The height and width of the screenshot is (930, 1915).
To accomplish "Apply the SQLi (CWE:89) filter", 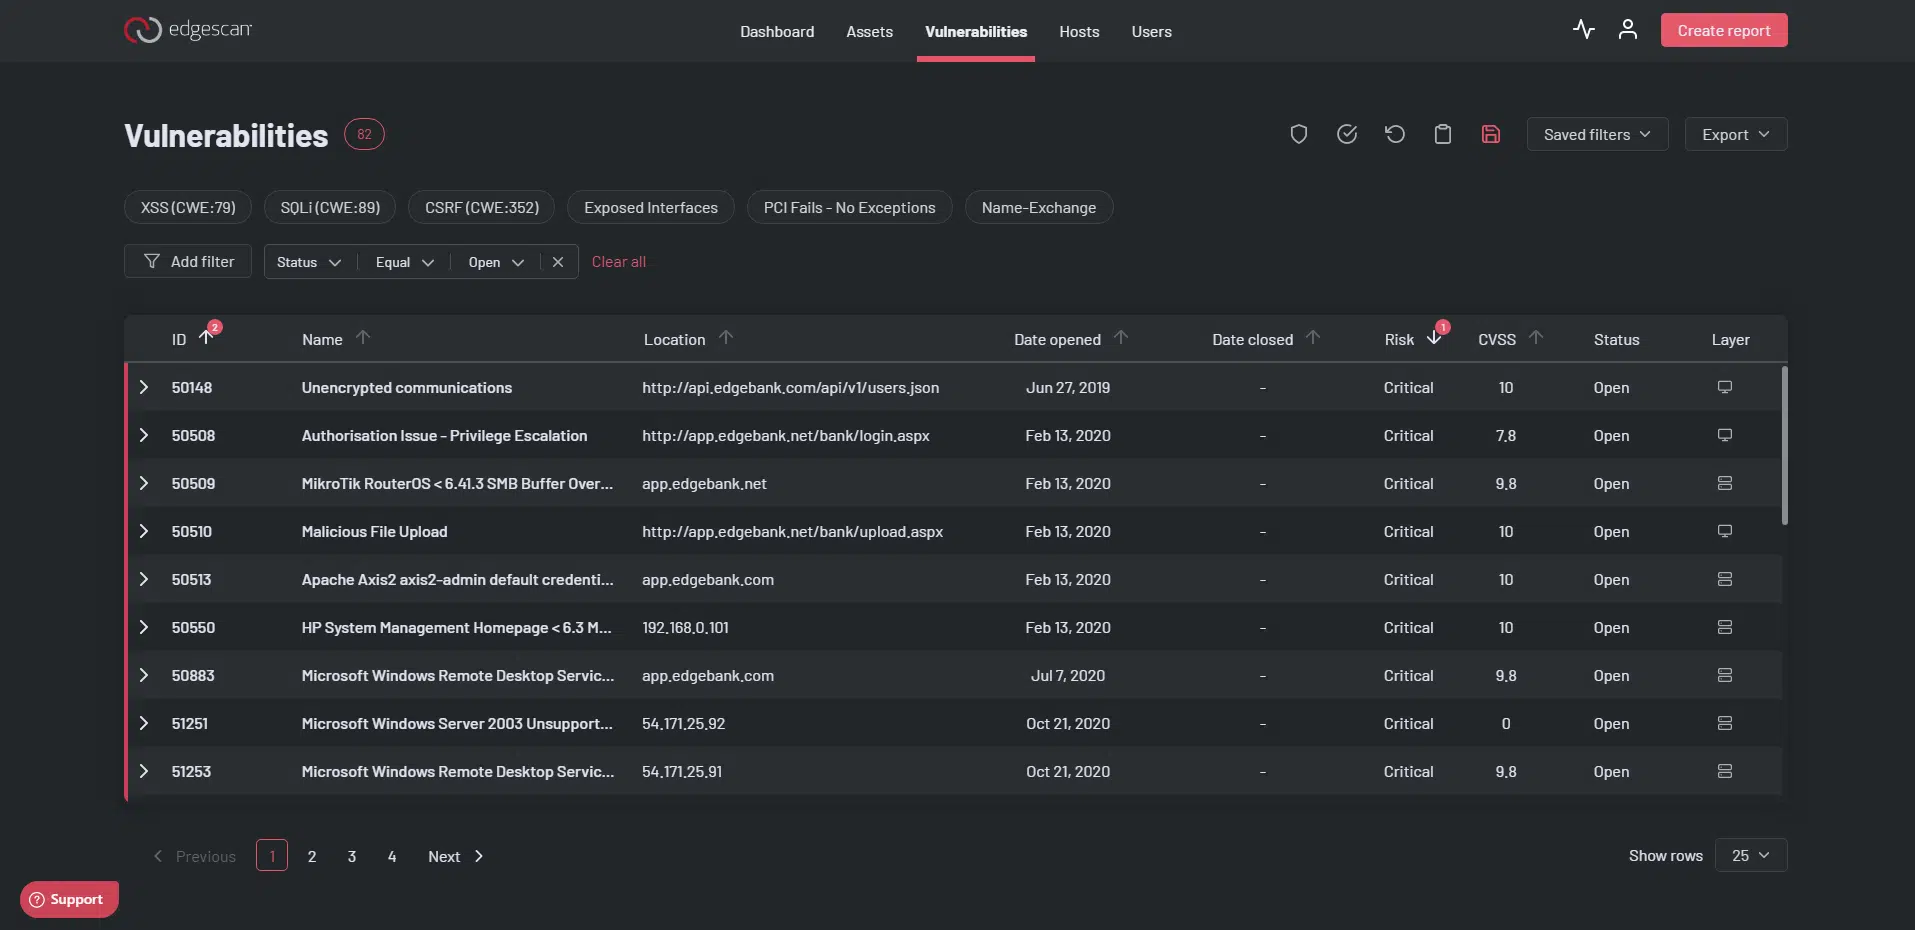I will [330, 207].
